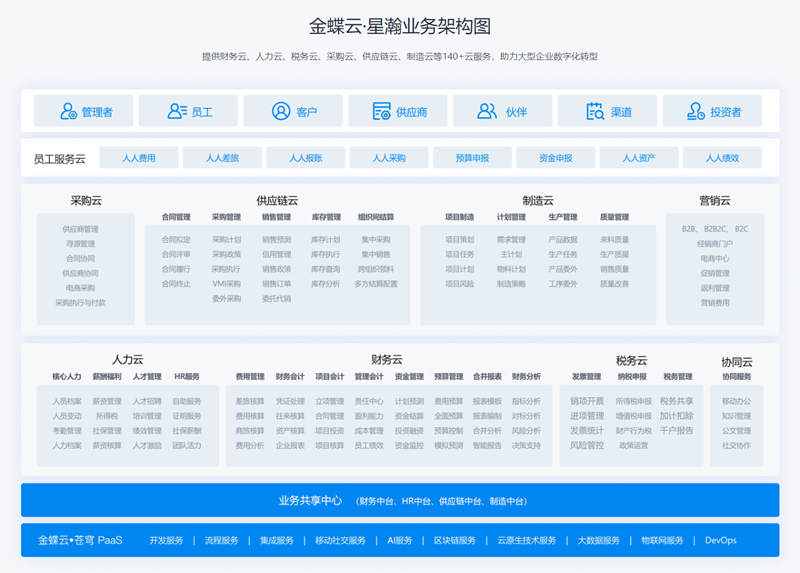This screenshot has width=800, height=573.
Task: Click the 税务云 section heading
Action: 632,360
